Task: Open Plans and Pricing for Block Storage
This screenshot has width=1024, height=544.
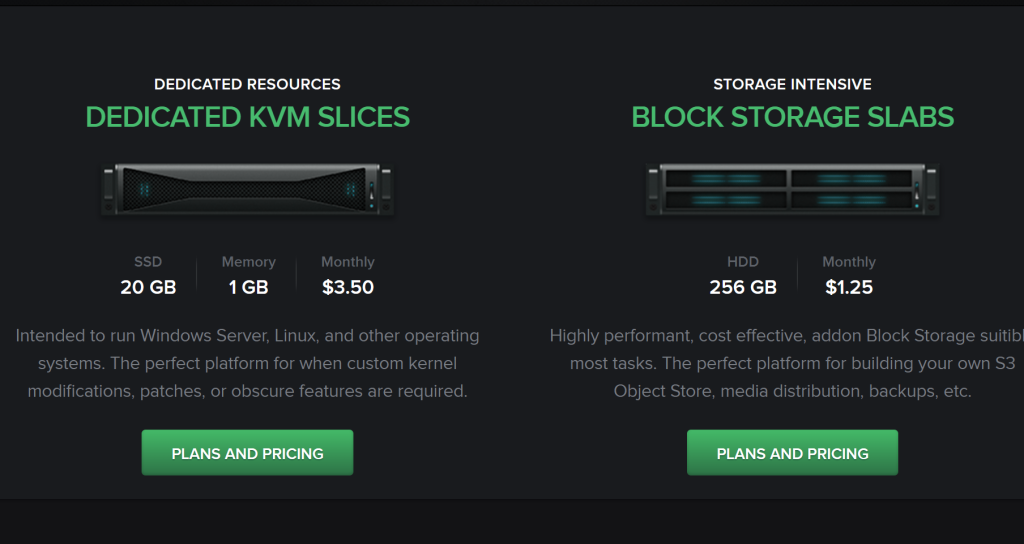Action: tap(792, 453)
